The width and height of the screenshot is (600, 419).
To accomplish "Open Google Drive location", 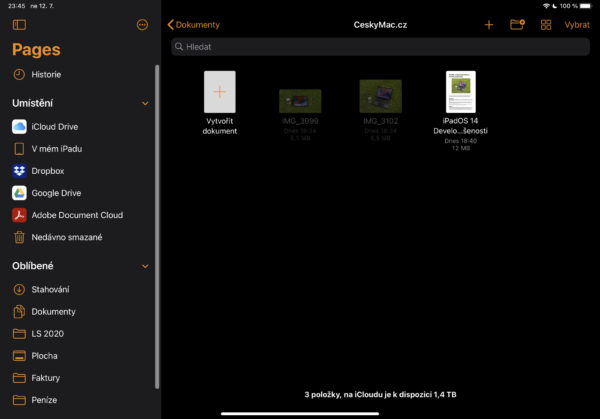I will click(x=56, y=193).
